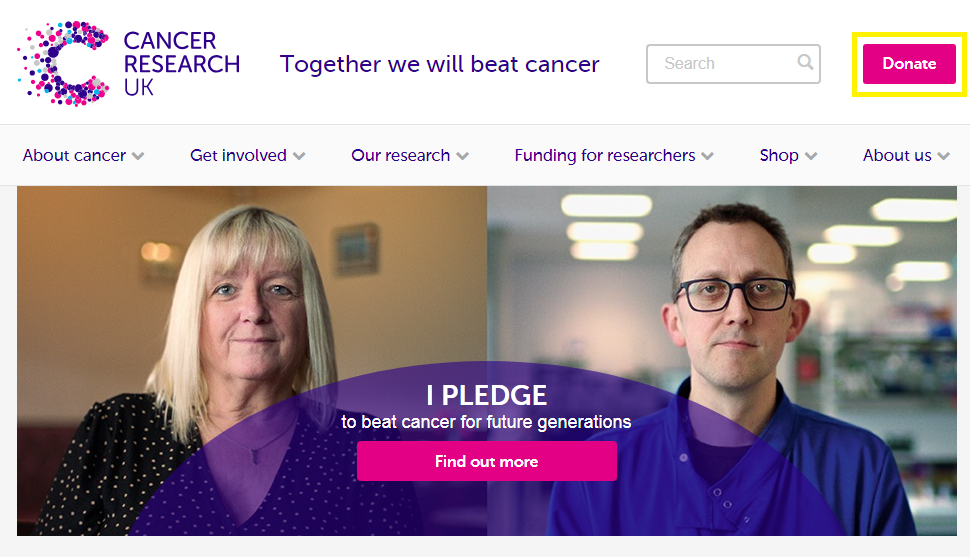The image size is (970, 557).
Task: Click the Cancer Research UK logo
Action: [x=129, y=64]
